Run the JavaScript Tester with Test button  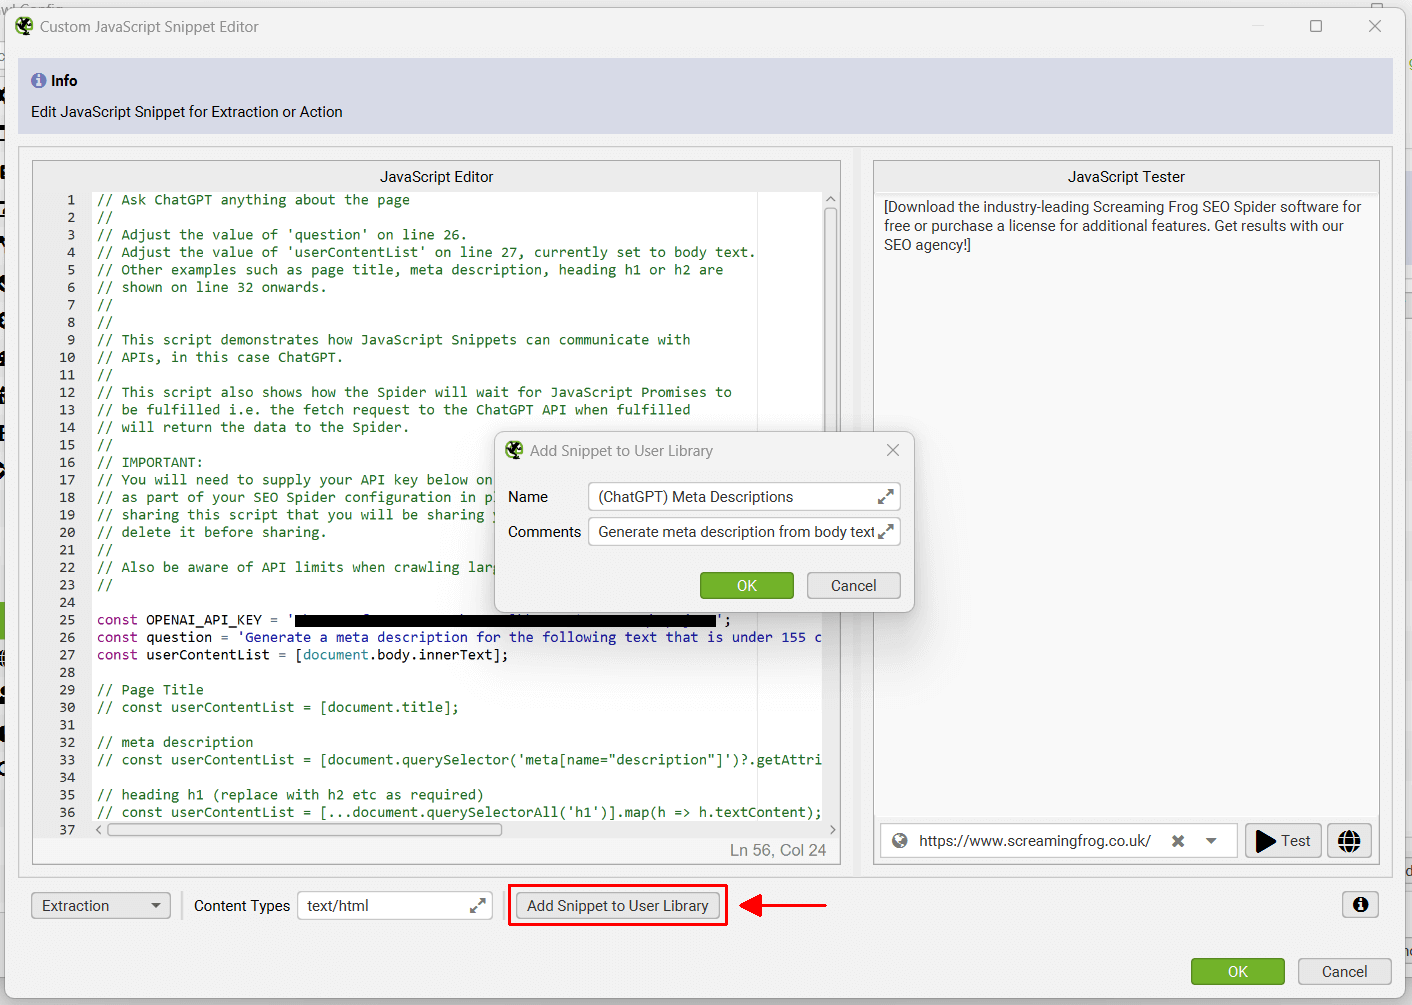(1284, 841)
